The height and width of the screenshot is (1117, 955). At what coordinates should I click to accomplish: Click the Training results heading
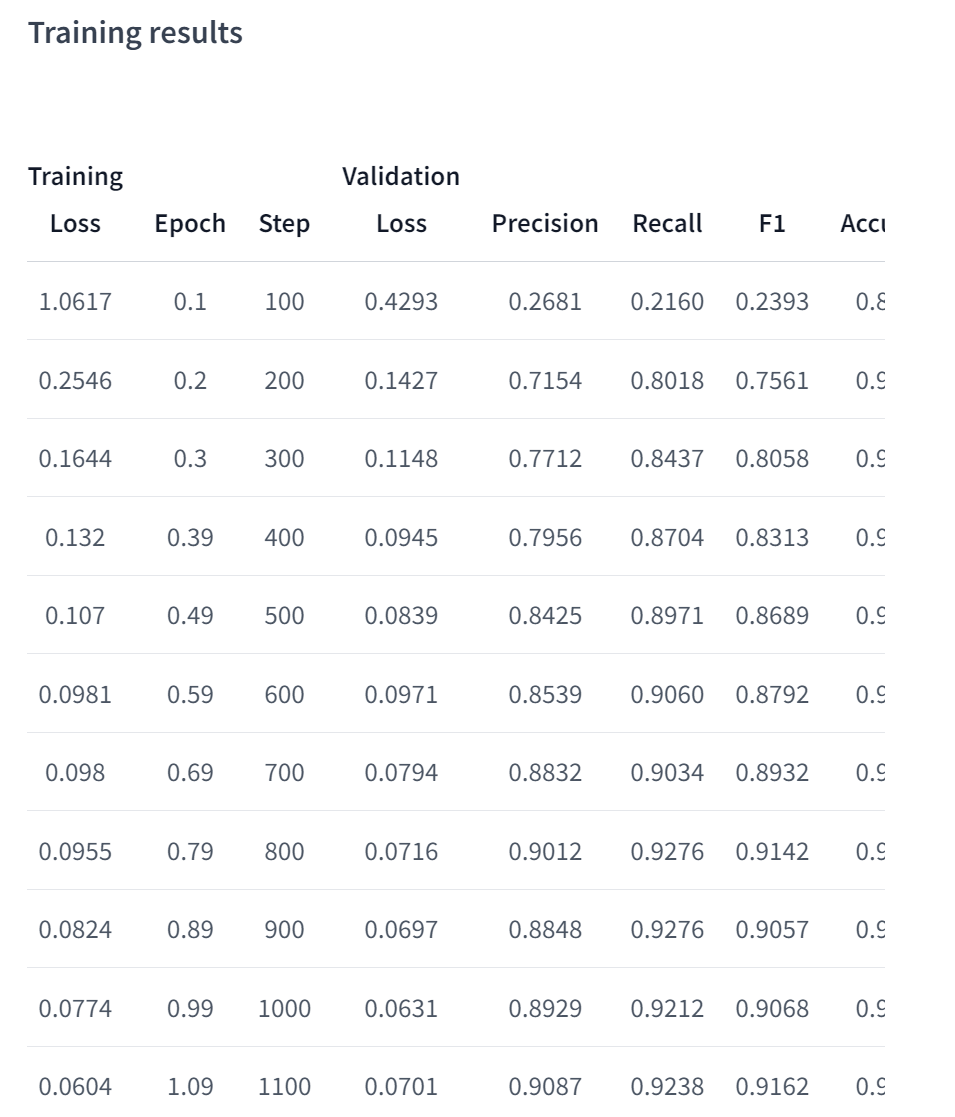135,33
